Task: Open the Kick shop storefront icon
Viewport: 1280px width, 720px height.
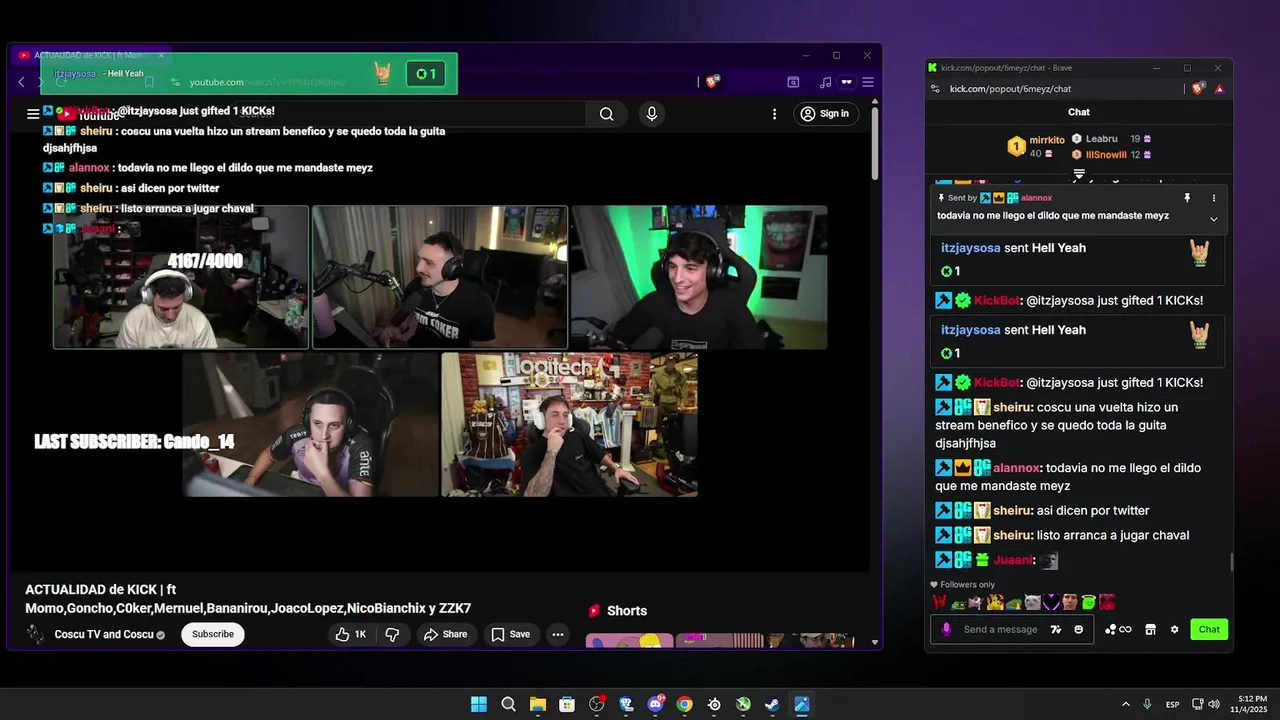Action: [1150, 629]
